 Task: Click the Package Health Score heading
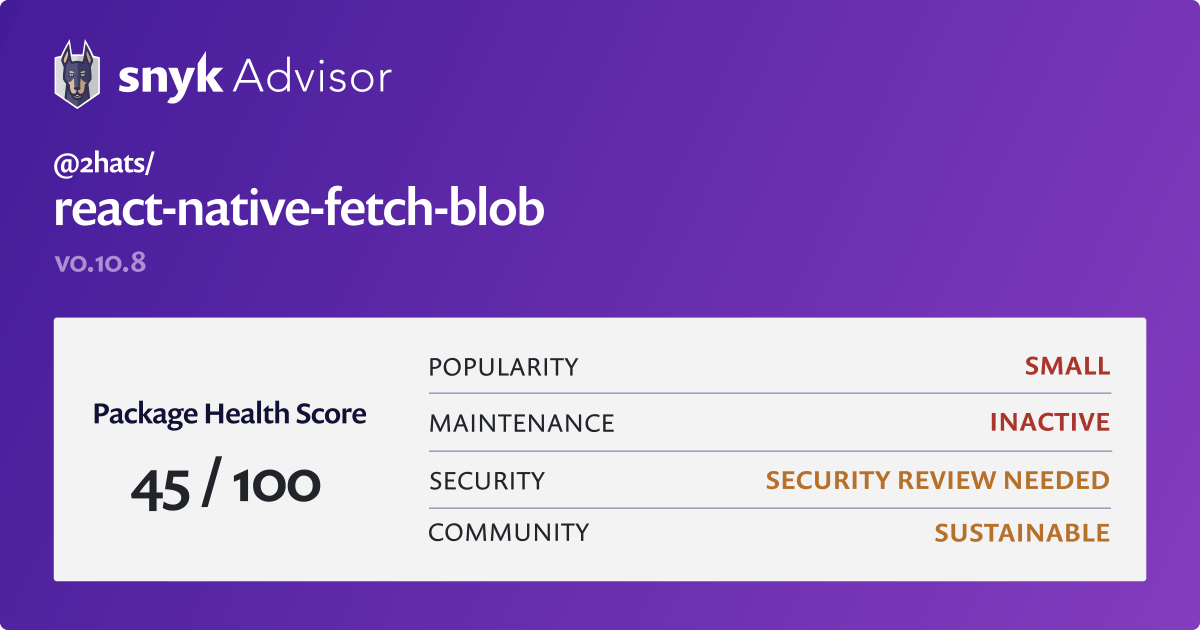tap(230, 413)
